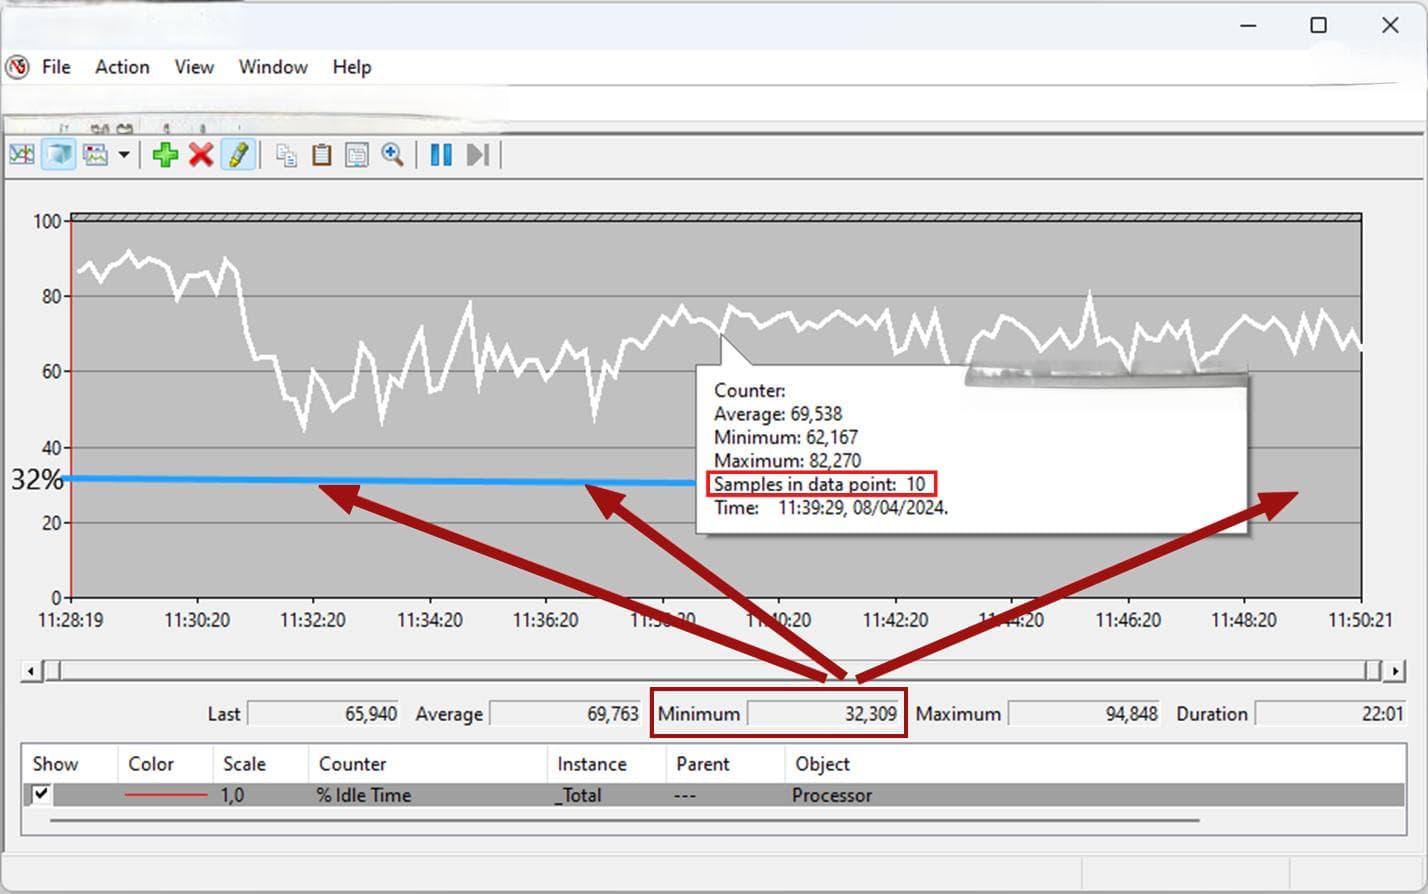Click the Show column header
The height and width of the screenshot is (894, 1428).
(55, 764)
